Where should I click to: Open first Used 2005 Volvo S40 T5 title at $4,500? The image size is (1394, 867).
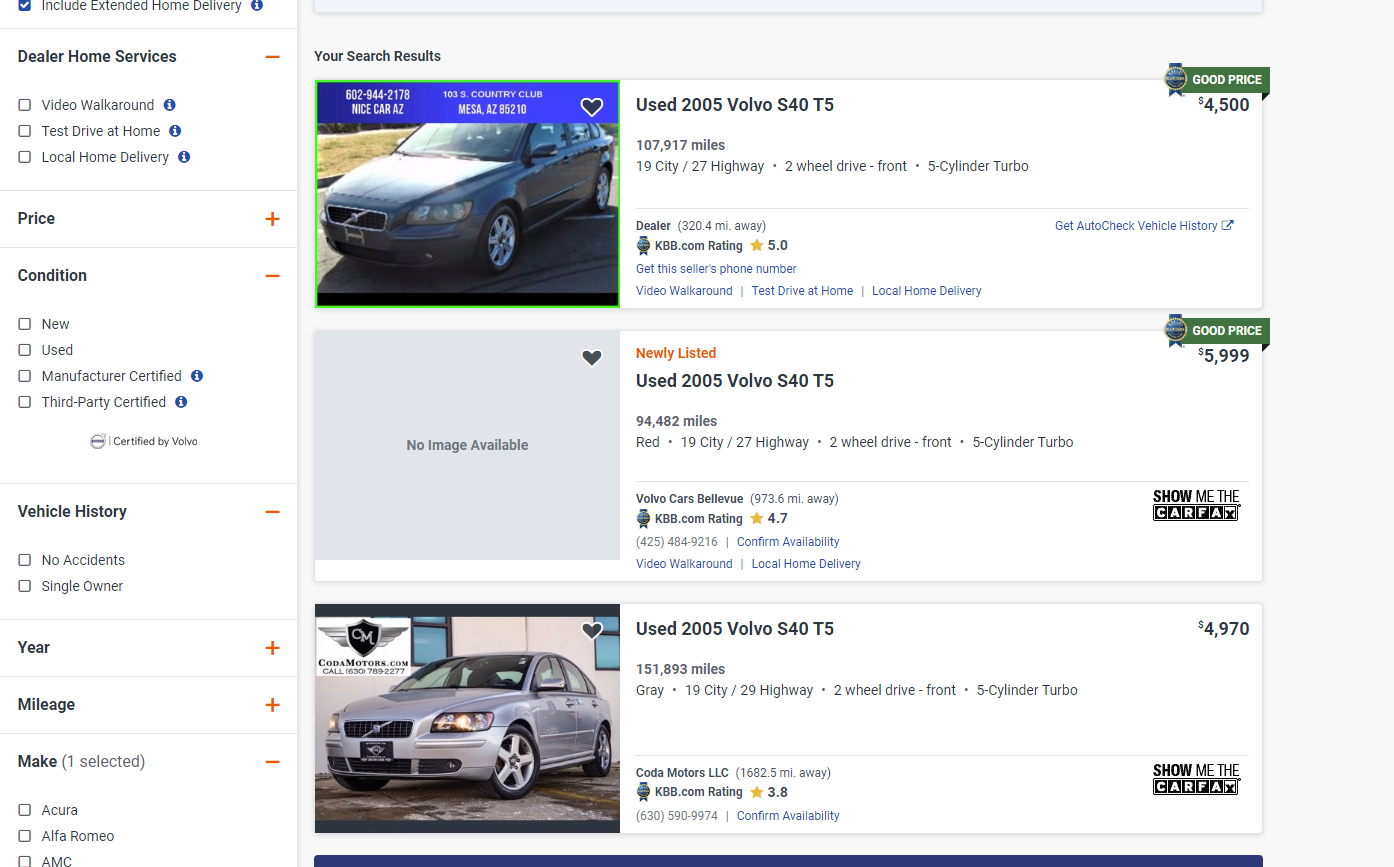pos(735,105)
